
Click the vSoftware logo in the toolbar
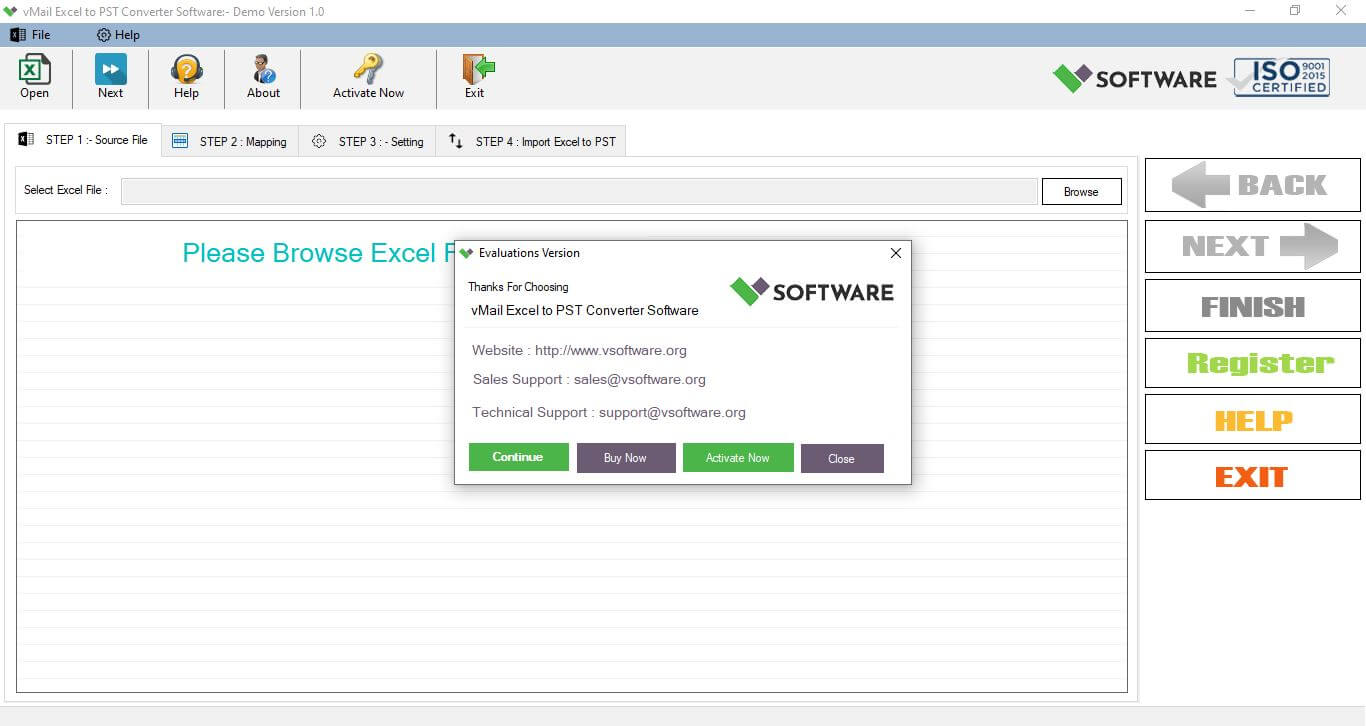coord(1134,79)
